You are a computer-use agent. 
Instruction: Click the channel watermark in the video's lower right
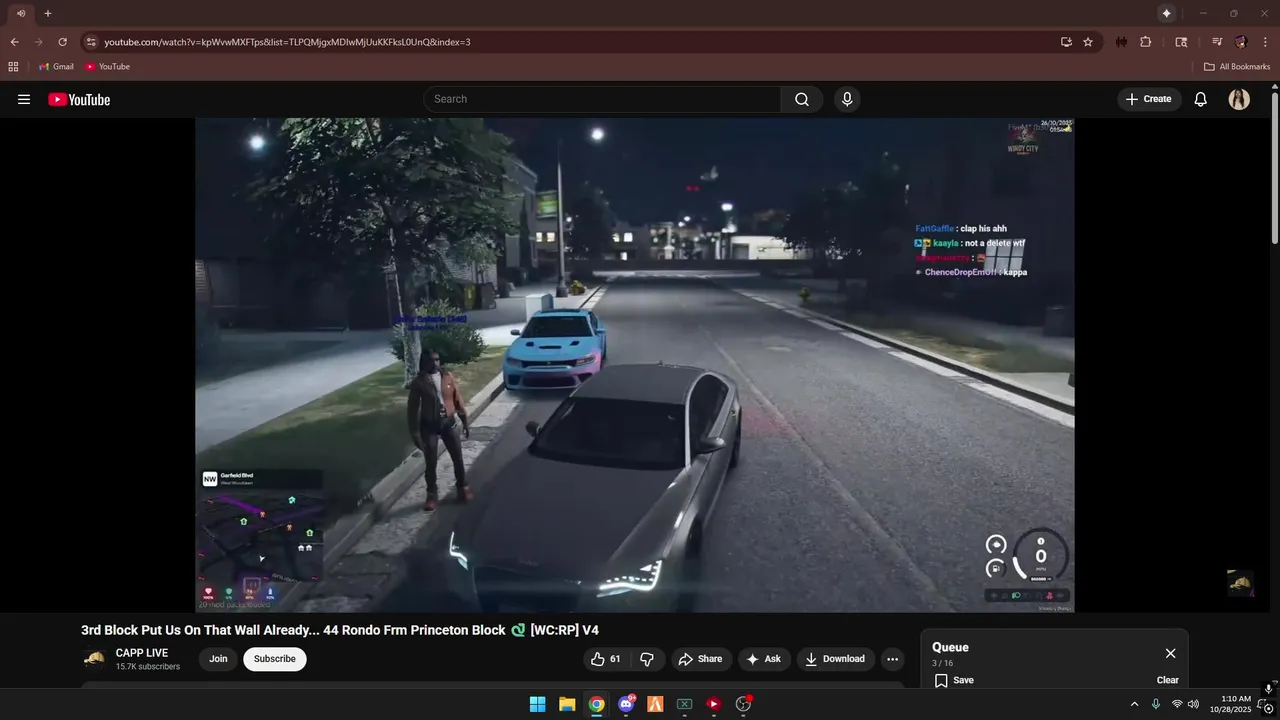(1240, 583)
